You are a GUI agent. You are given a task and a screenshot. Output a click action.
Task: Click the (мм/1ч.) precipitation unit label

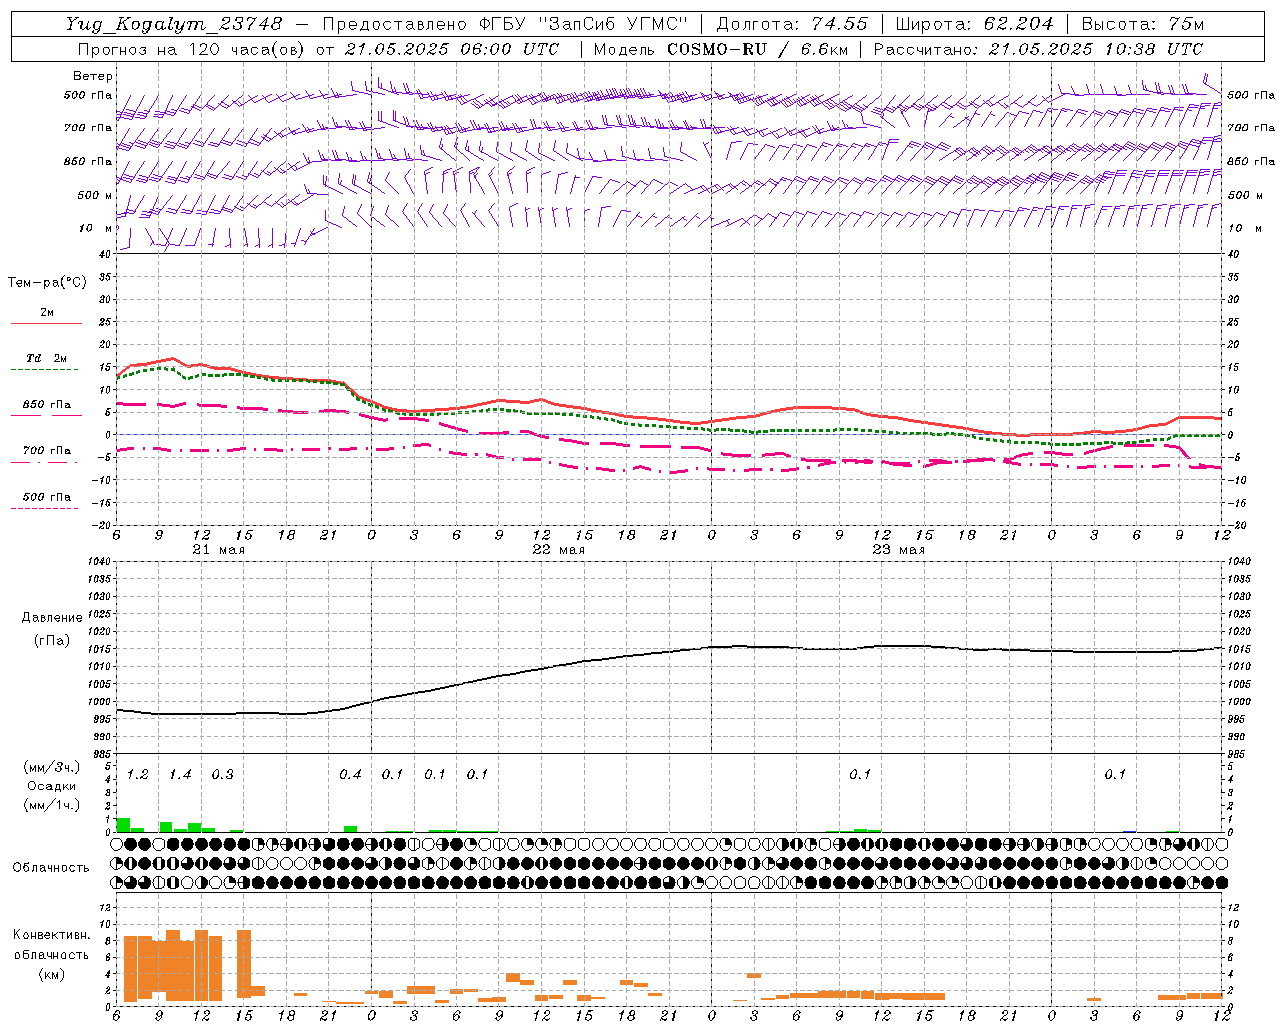pyautogui.click(x=51, y=805)
